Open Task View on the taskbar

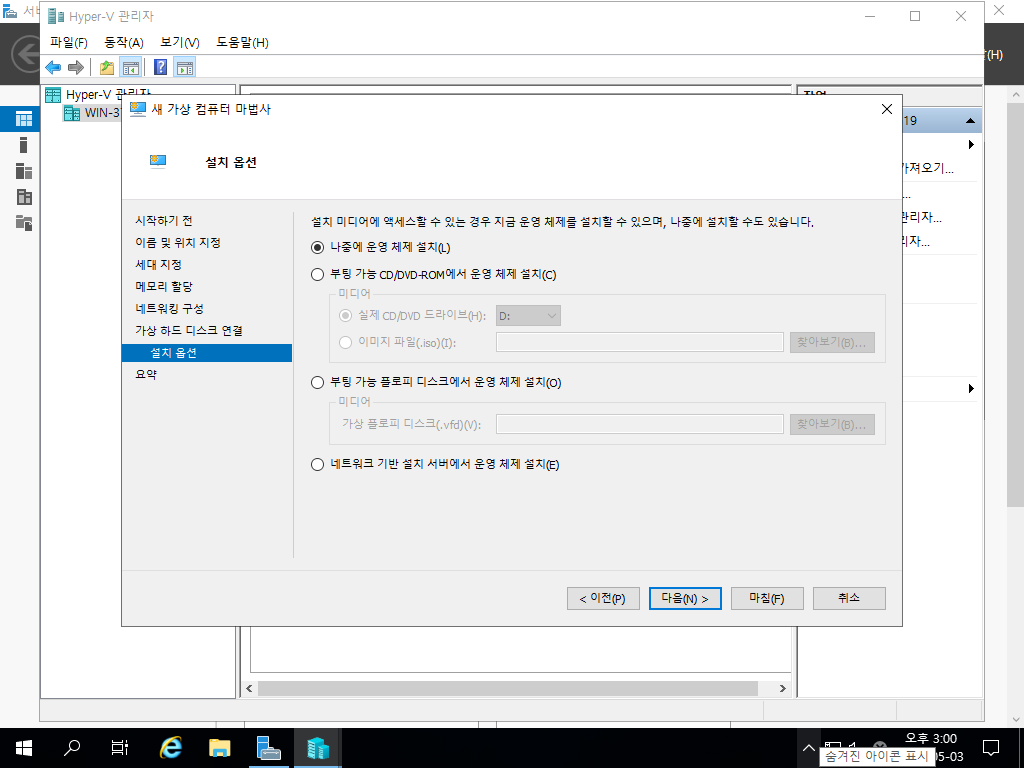[120, 748]
